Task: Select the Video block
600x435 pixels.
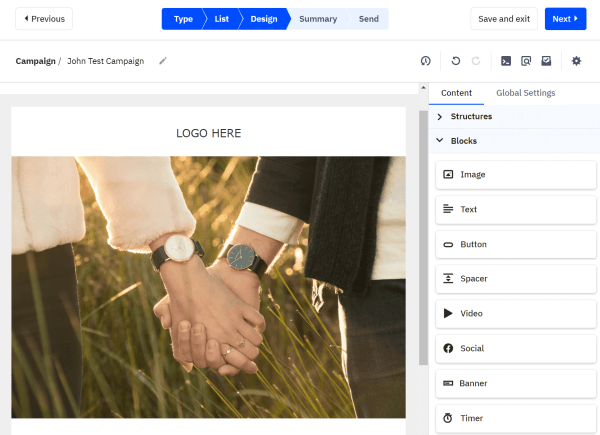Action: point(516,314)
